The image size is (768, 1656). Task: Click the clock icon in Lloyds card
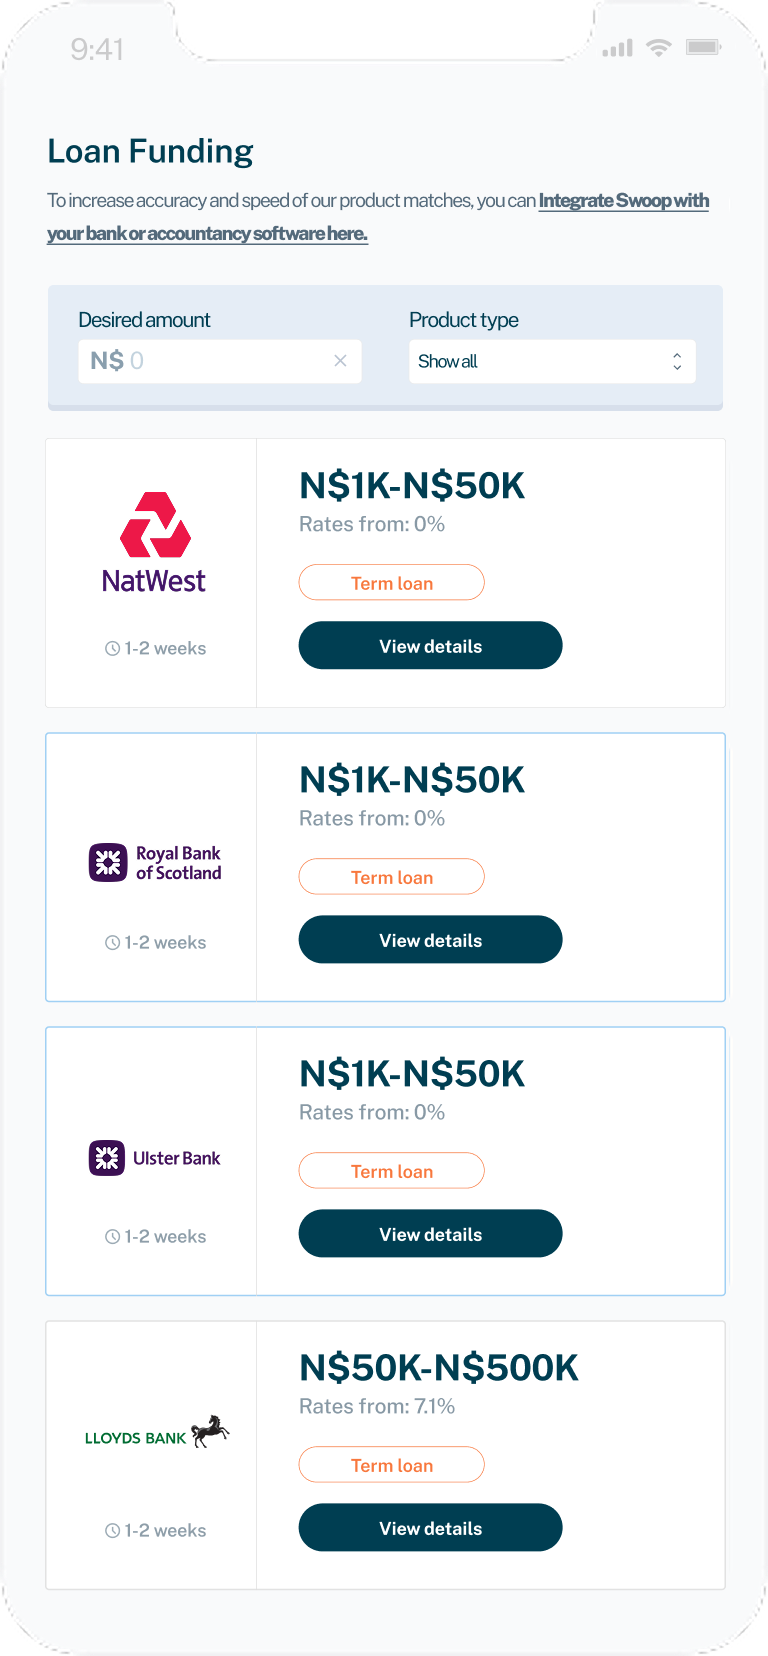tap(112, 1531)
